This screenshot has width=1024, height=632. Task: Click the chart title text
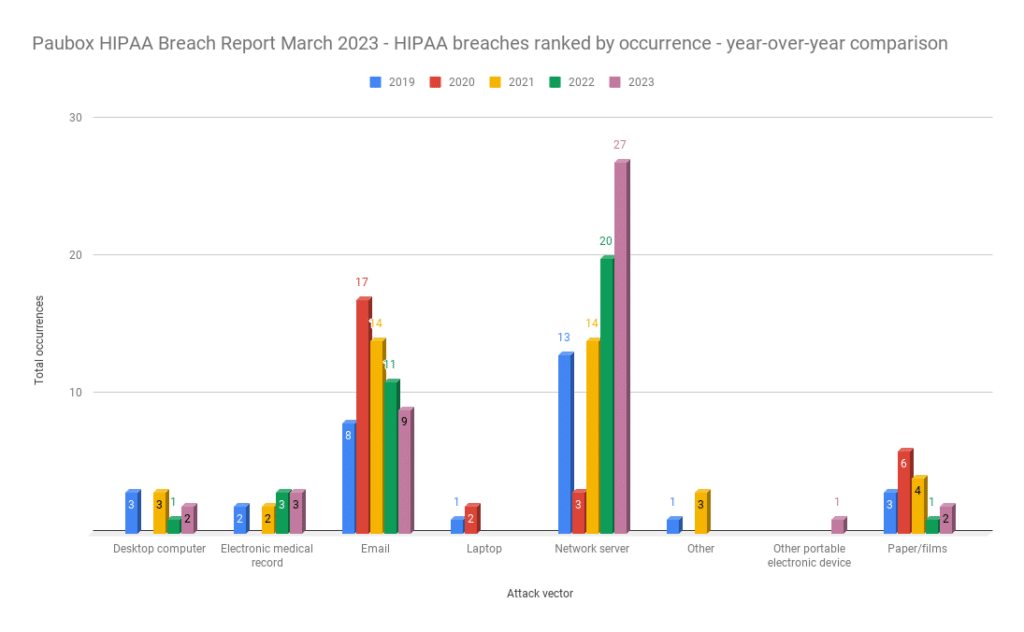490,44
